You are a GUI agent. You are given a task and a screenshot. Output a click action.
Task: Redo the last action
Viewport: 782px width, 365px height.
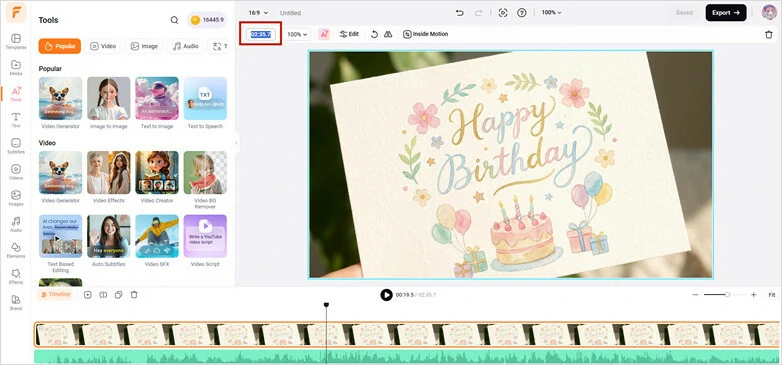479,13
